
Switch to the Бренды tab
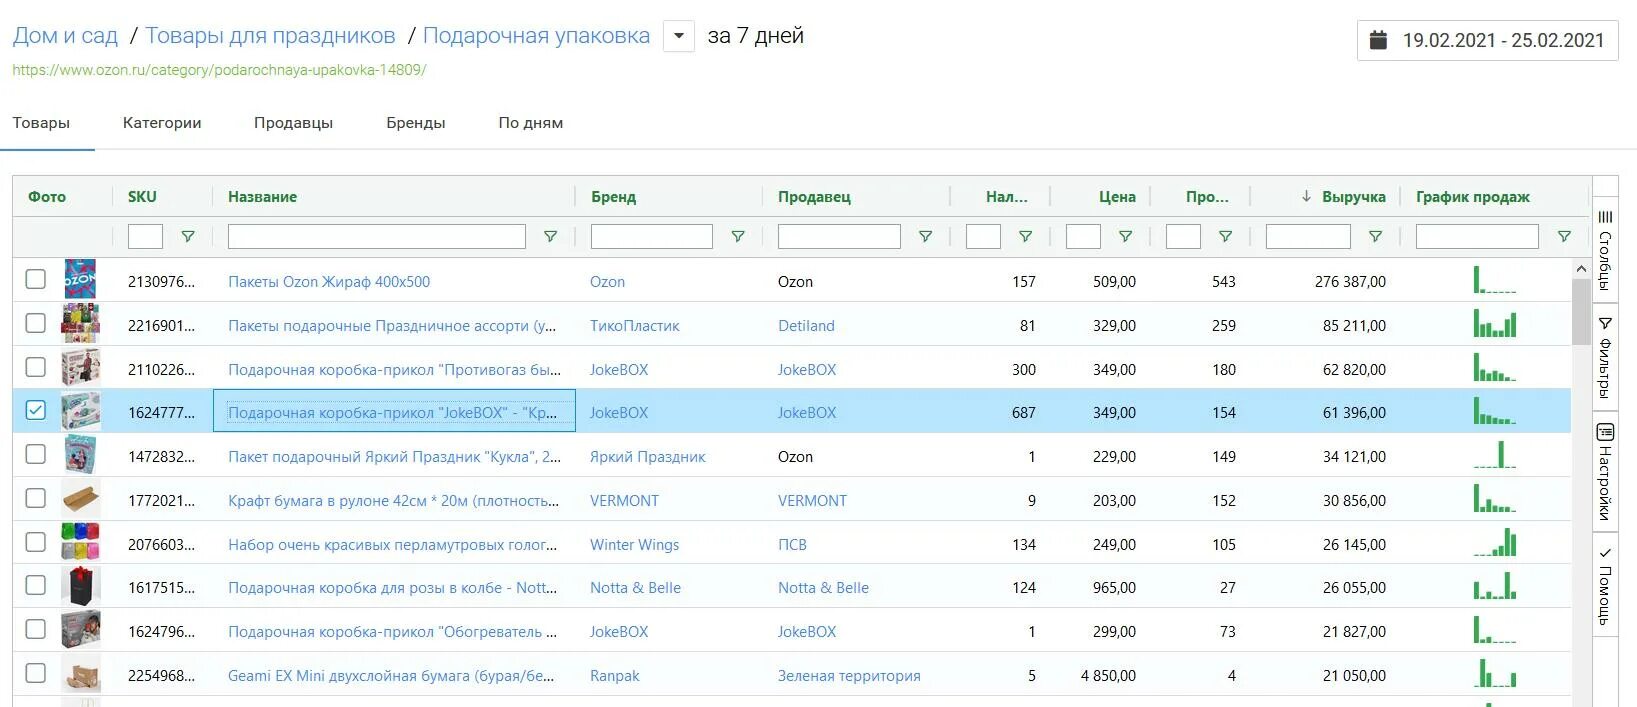416,123
